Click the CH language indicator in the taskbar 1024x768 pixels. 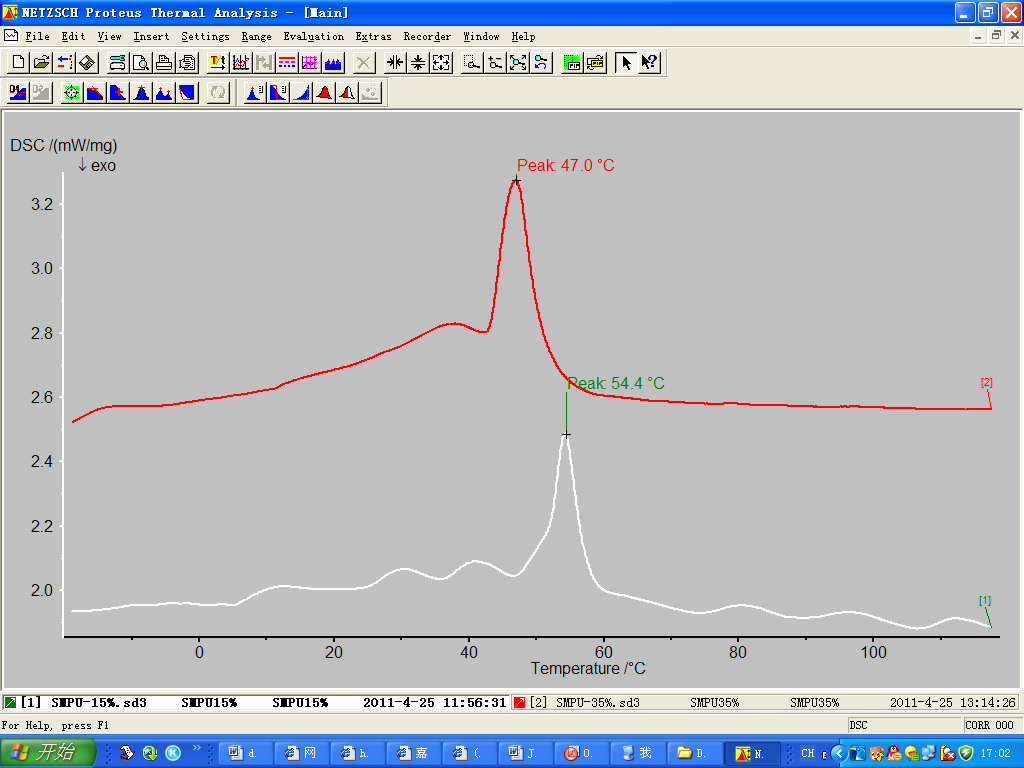point(808,753)
